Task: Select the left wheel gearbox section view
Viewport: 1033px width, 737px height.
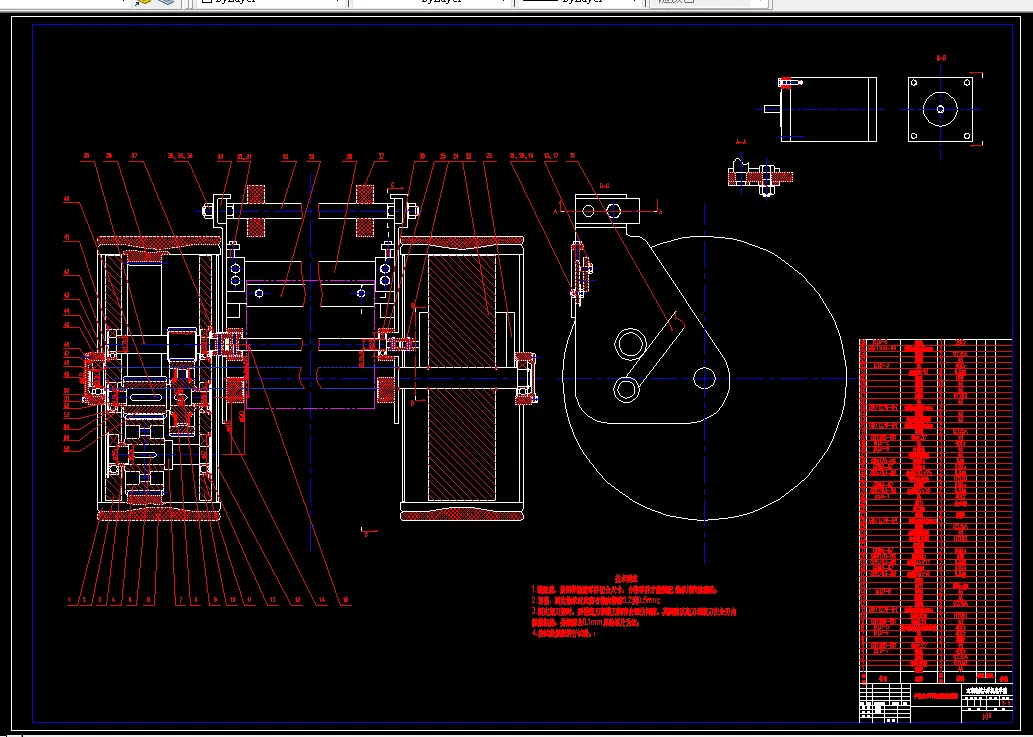Action: (x=159, y=379)
